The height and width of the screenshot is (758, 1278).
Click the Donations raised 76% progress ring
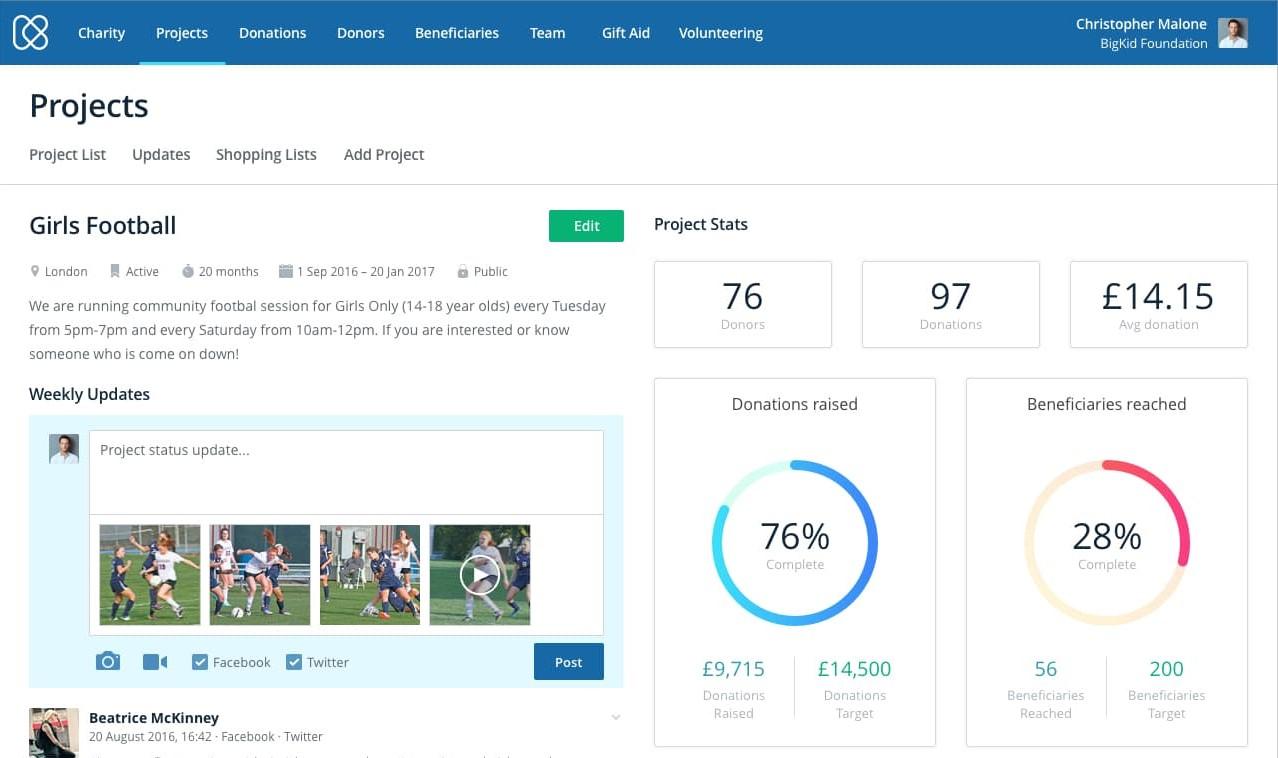[x=795, y=545]
